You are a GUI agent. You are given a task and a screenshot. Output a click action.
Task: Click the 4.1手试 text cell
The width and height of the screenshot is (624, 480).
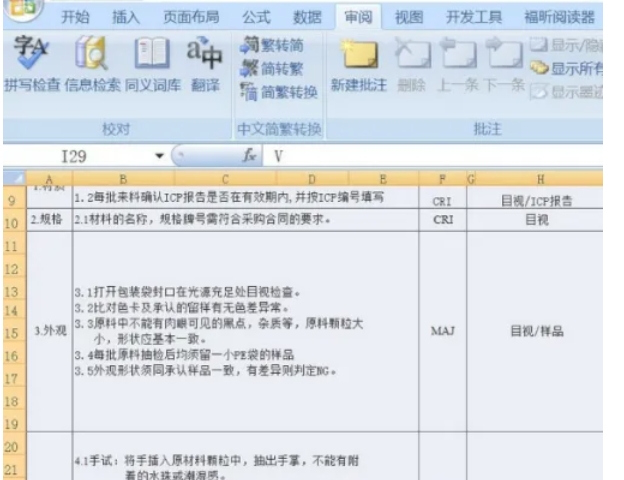pyautogui.click(x=246, y=458)
